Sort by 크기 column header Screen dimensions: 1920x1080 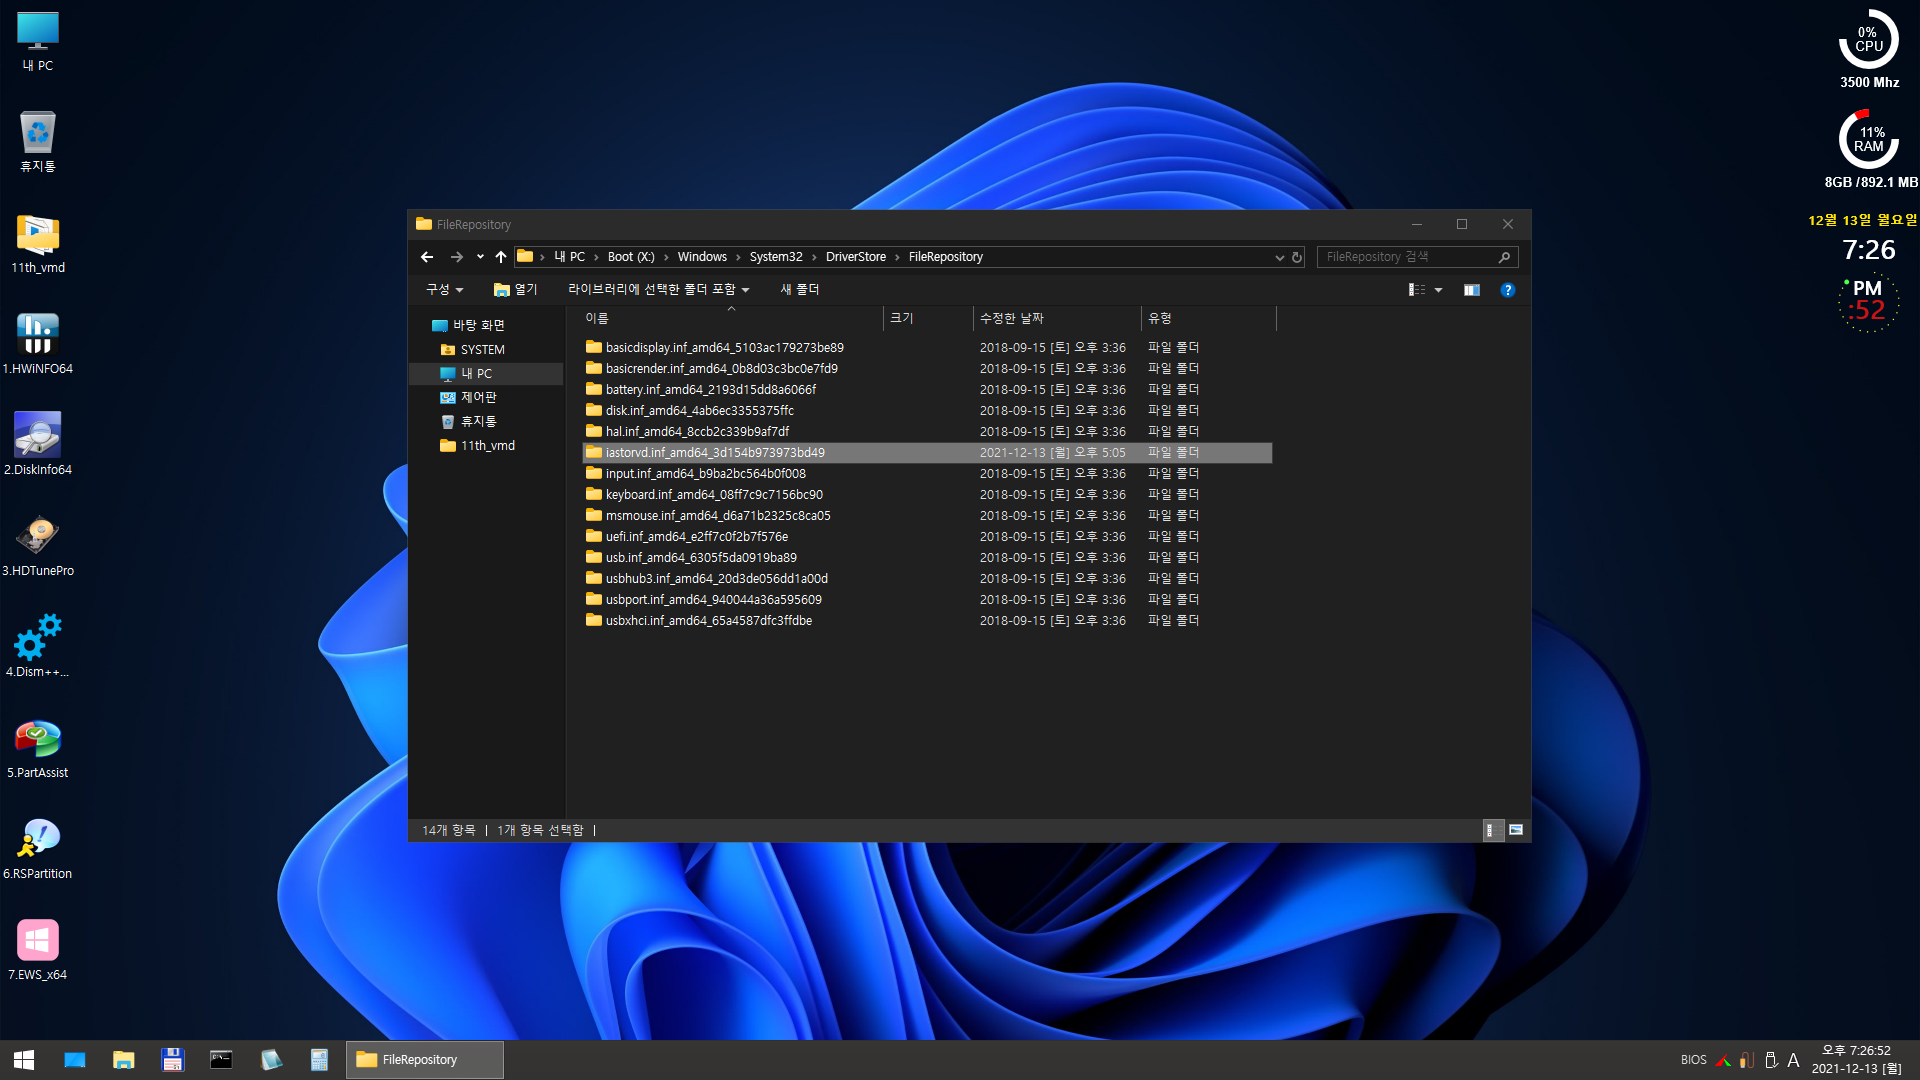click(928, 318)
